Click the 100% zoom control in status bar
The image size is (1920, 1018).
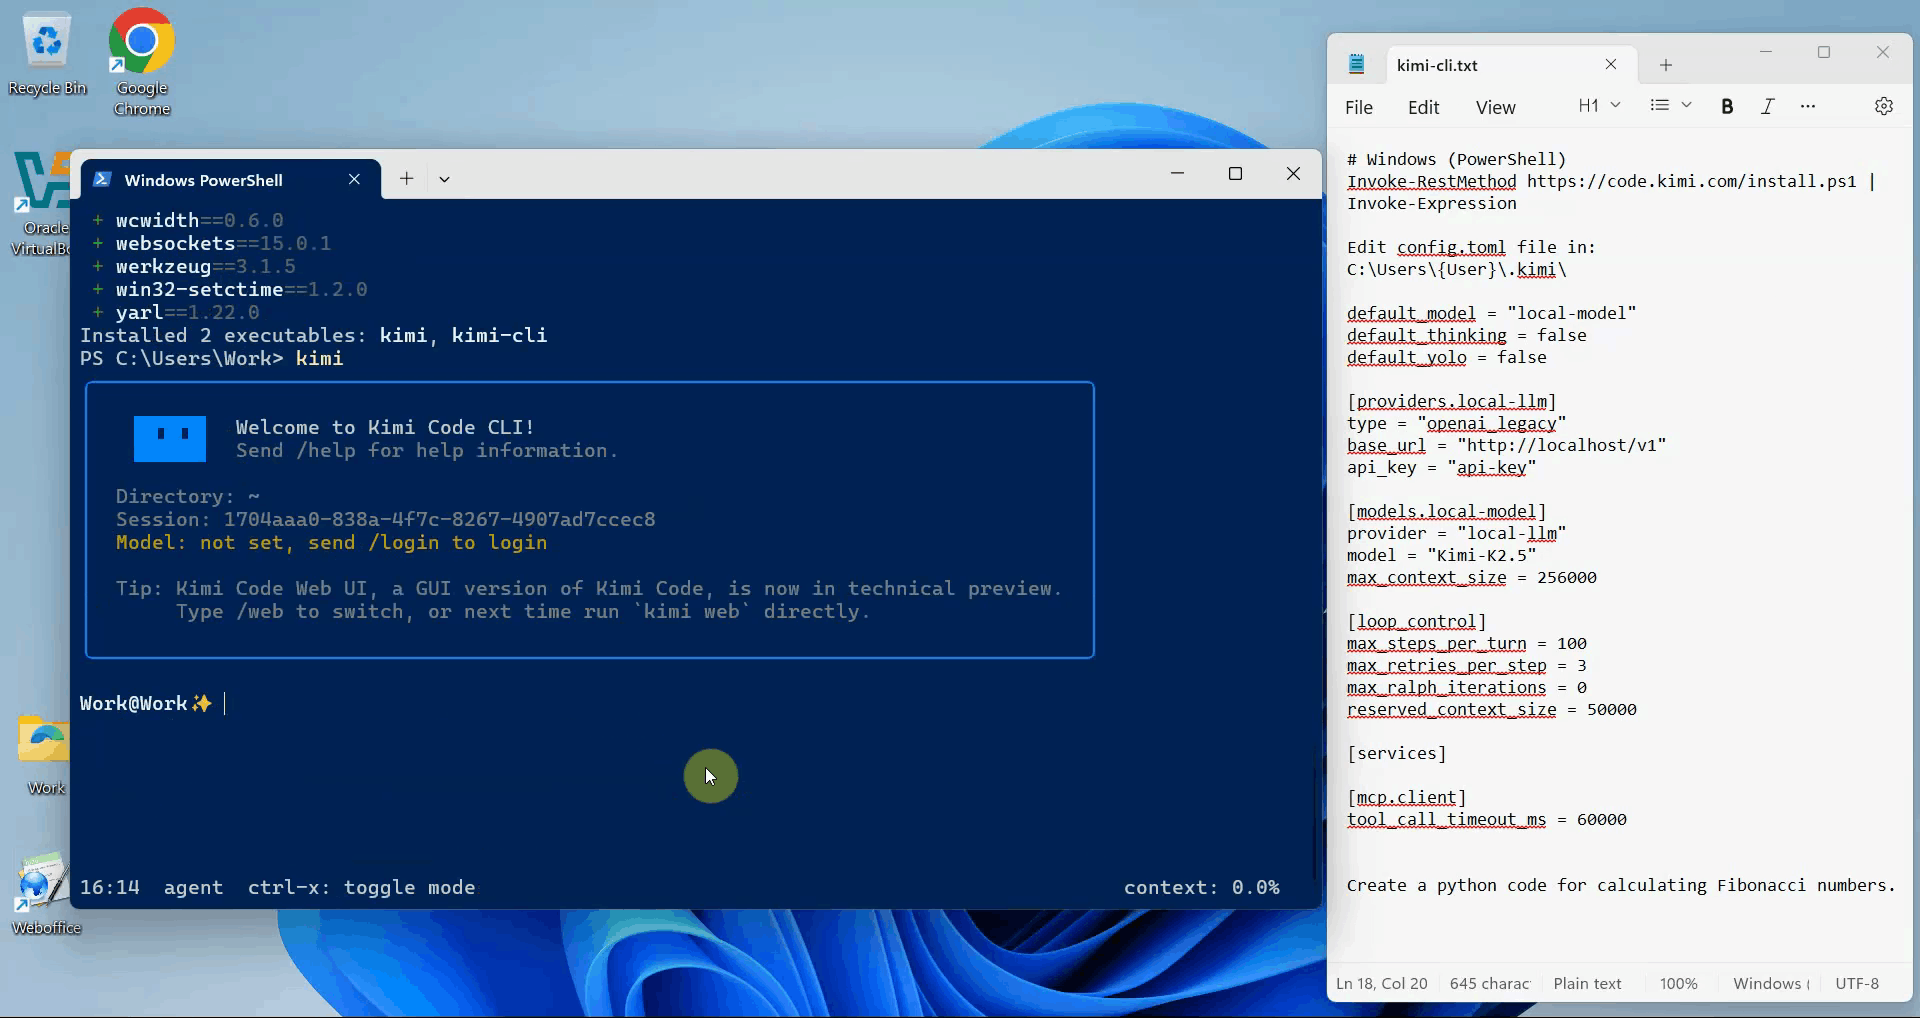[1678, 983]
